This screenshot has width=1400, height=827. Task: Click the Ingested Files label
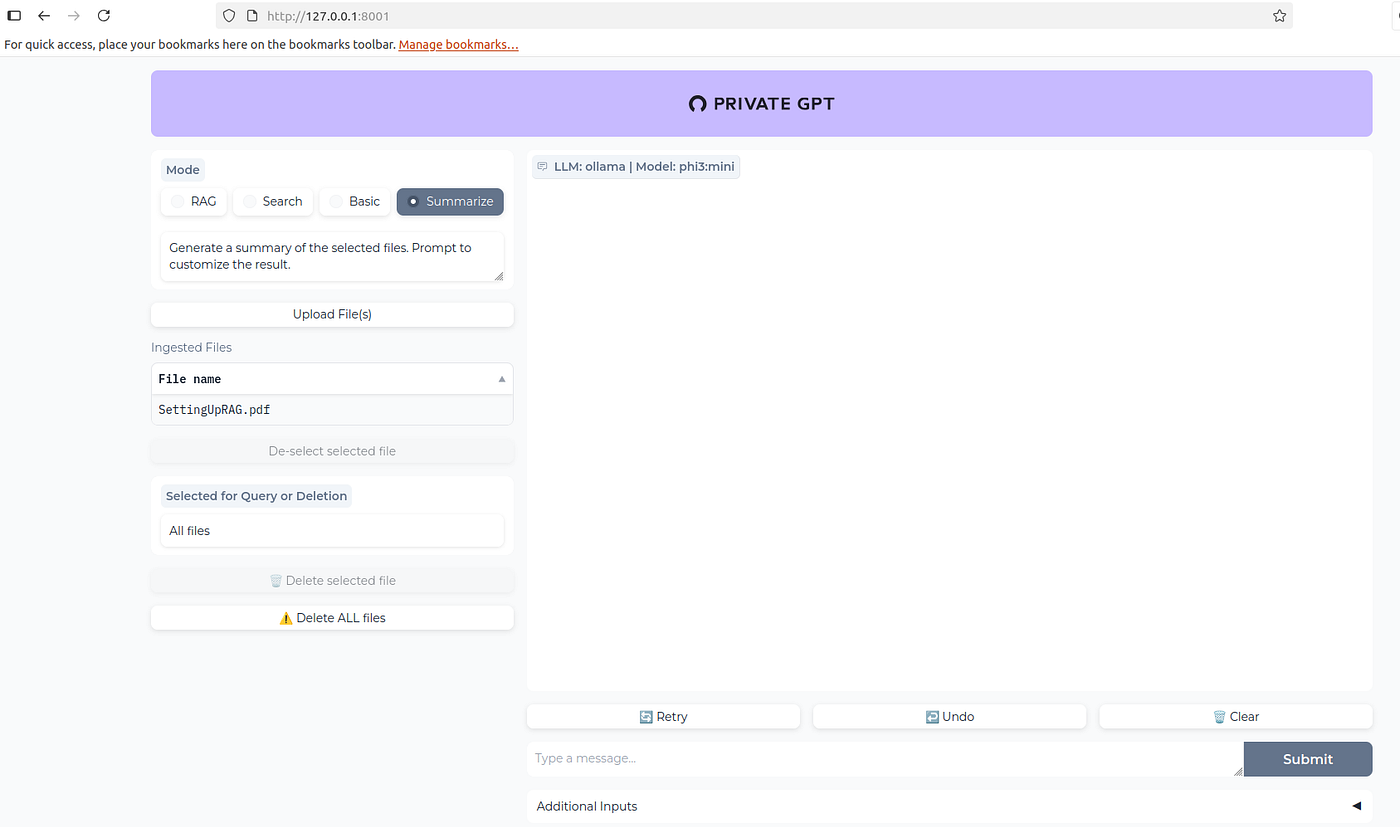tap(191, 348)
